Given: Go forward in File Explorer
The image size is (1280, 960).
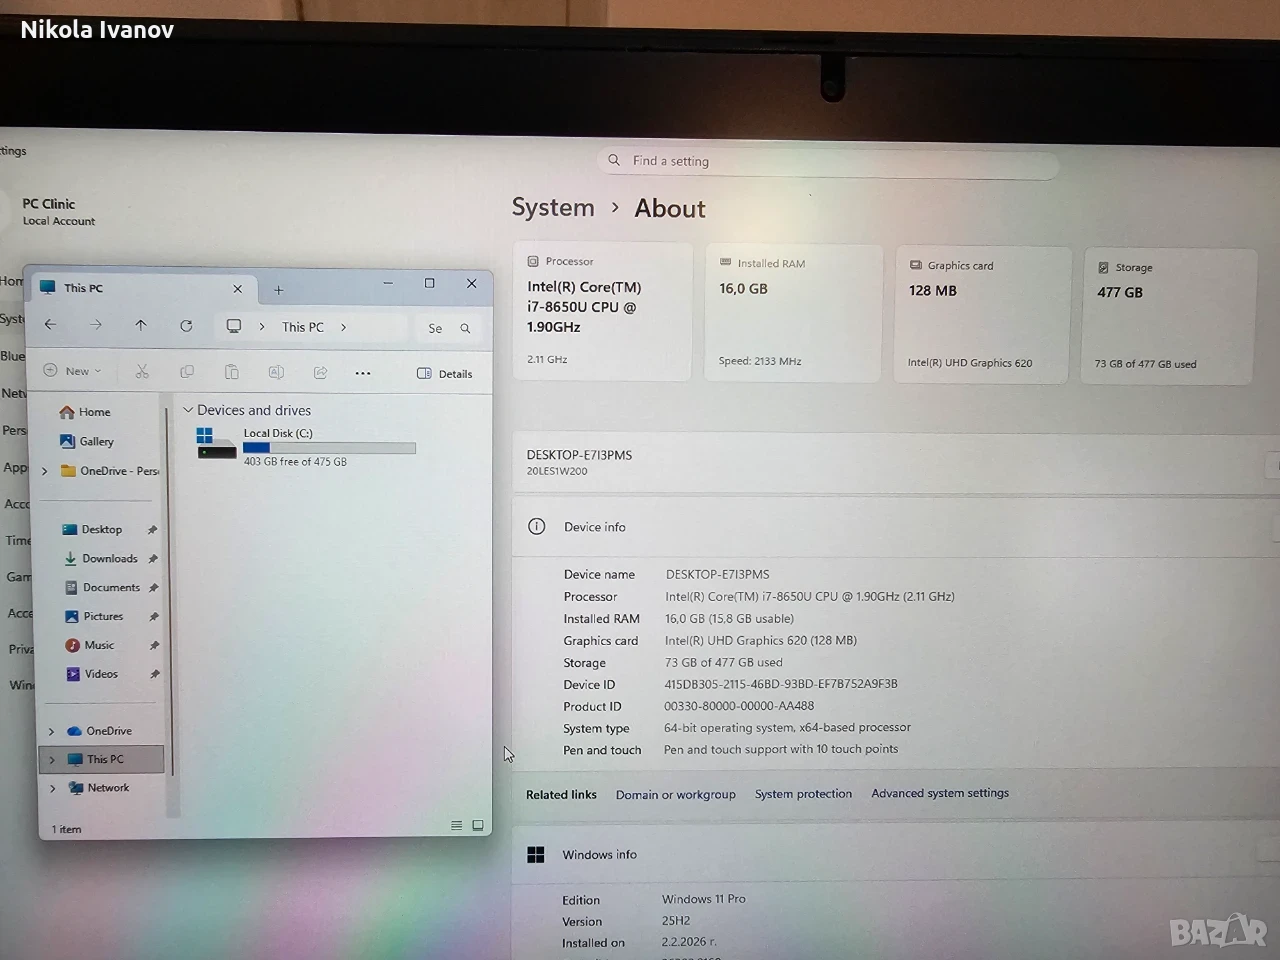Looking at the screenshot, I should 96,325.
